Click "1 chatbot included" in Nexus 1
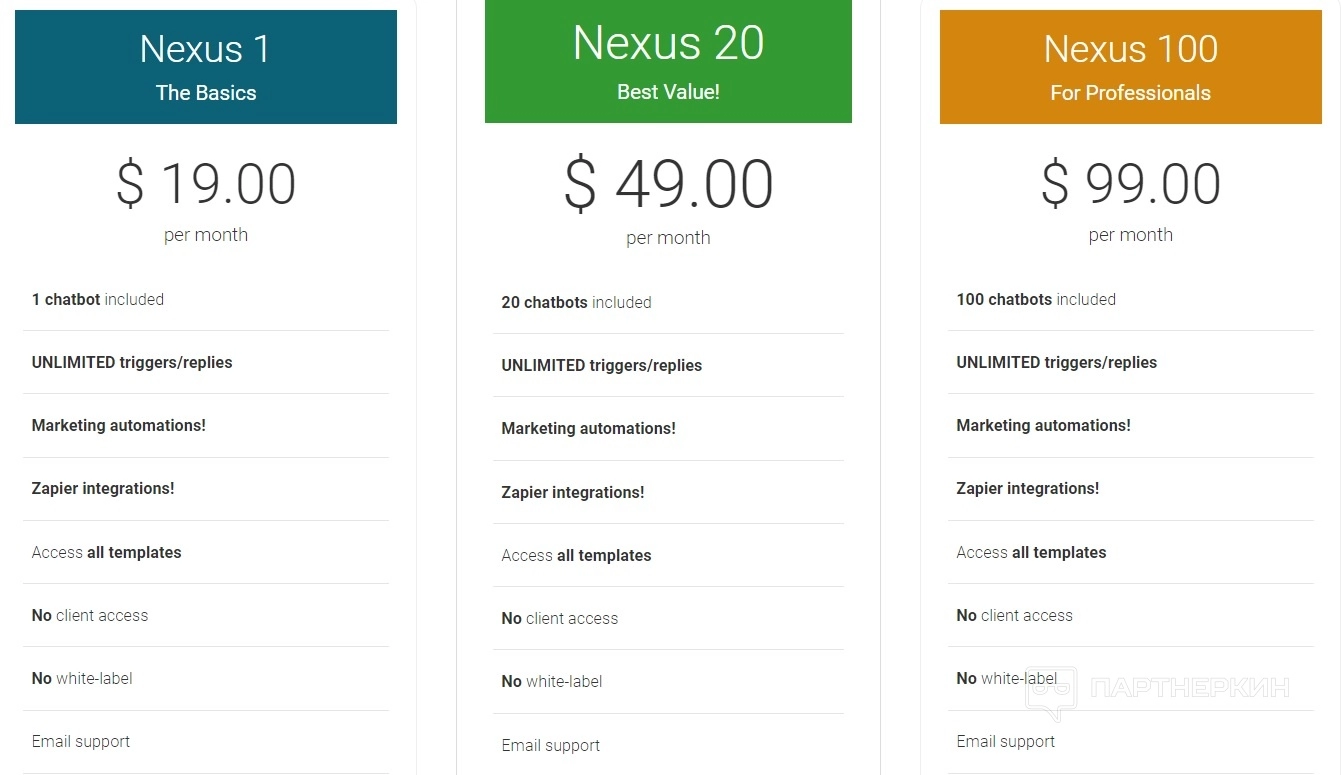The height and width of the screenshot is (775, 1341). point(98,299)
